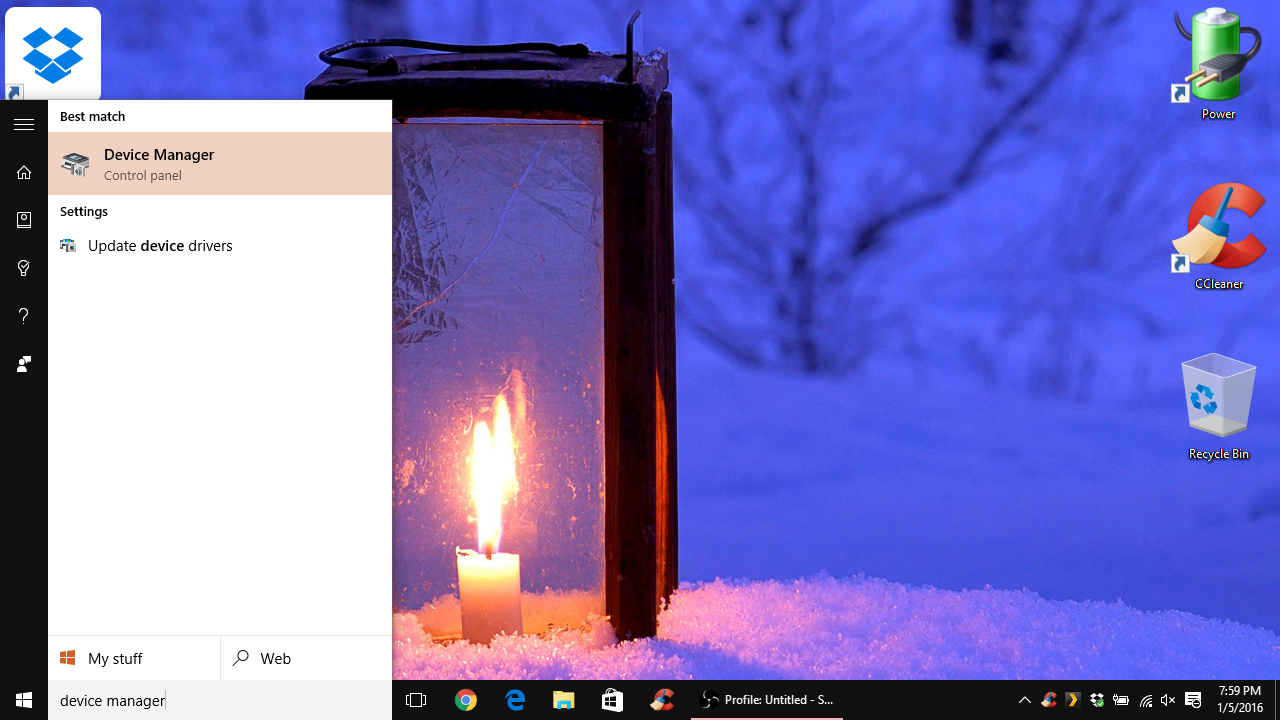The image size is (1280, 720).
Task: Launch Microsoft Edge from the taskbar
Action: point(515,700)
